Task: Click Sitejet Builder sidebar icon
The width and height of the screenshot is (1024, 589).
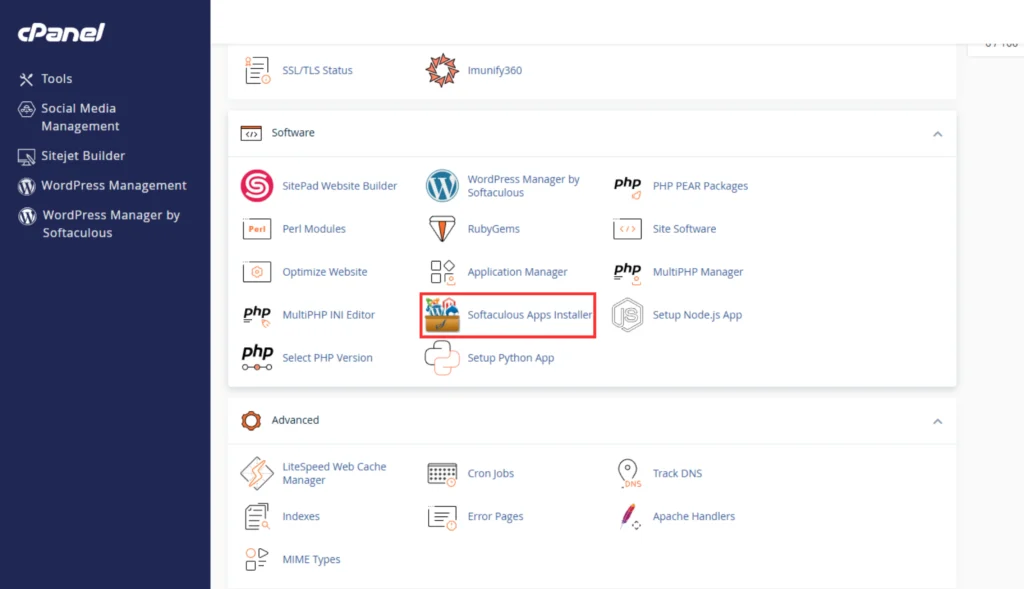Action: (26, 157)
